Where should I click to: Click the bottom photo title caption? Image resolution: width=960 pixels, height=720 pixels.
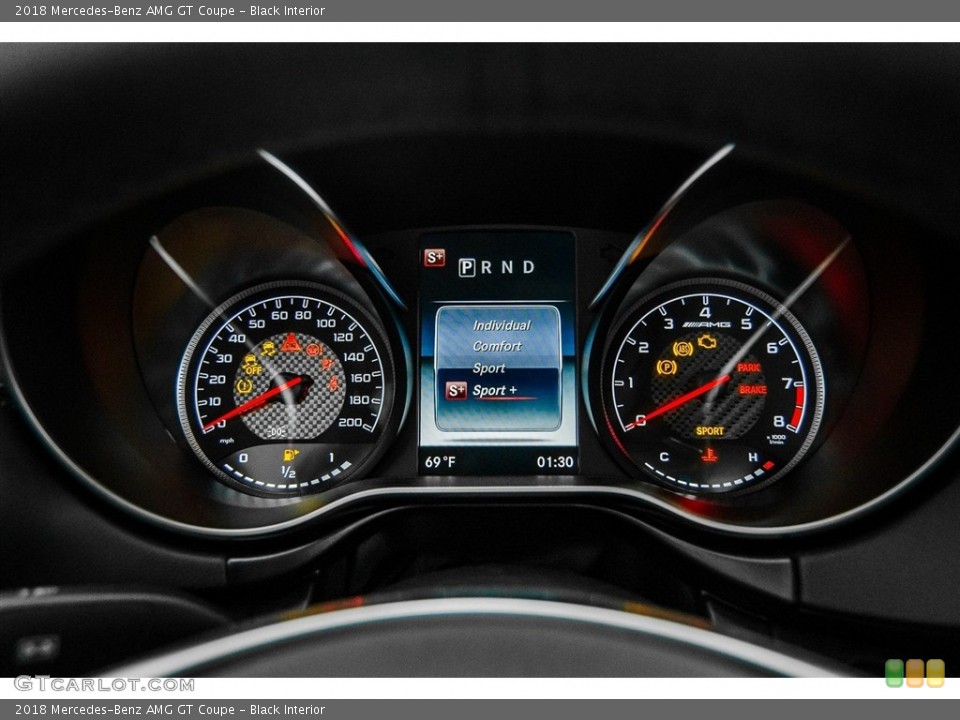click(x=170, y=710)
